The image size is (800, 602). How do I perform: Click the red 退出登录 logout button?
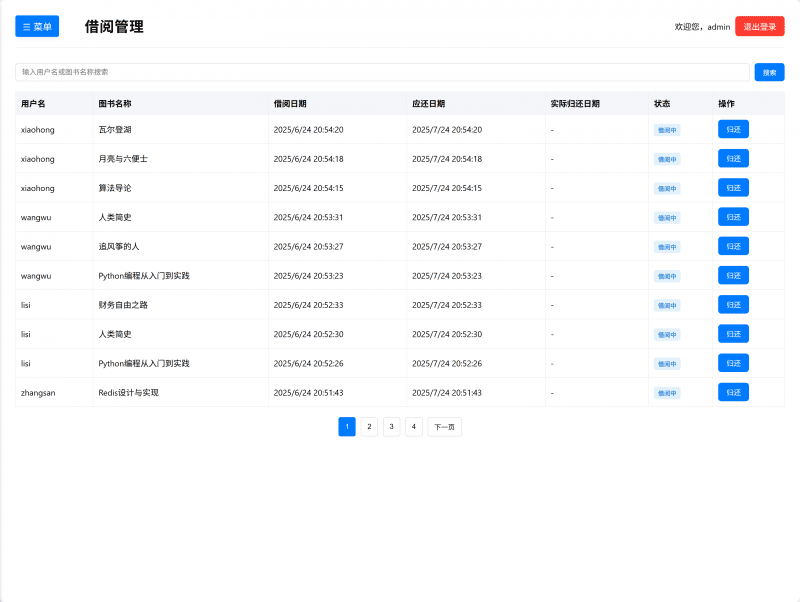tap(762, 26)
